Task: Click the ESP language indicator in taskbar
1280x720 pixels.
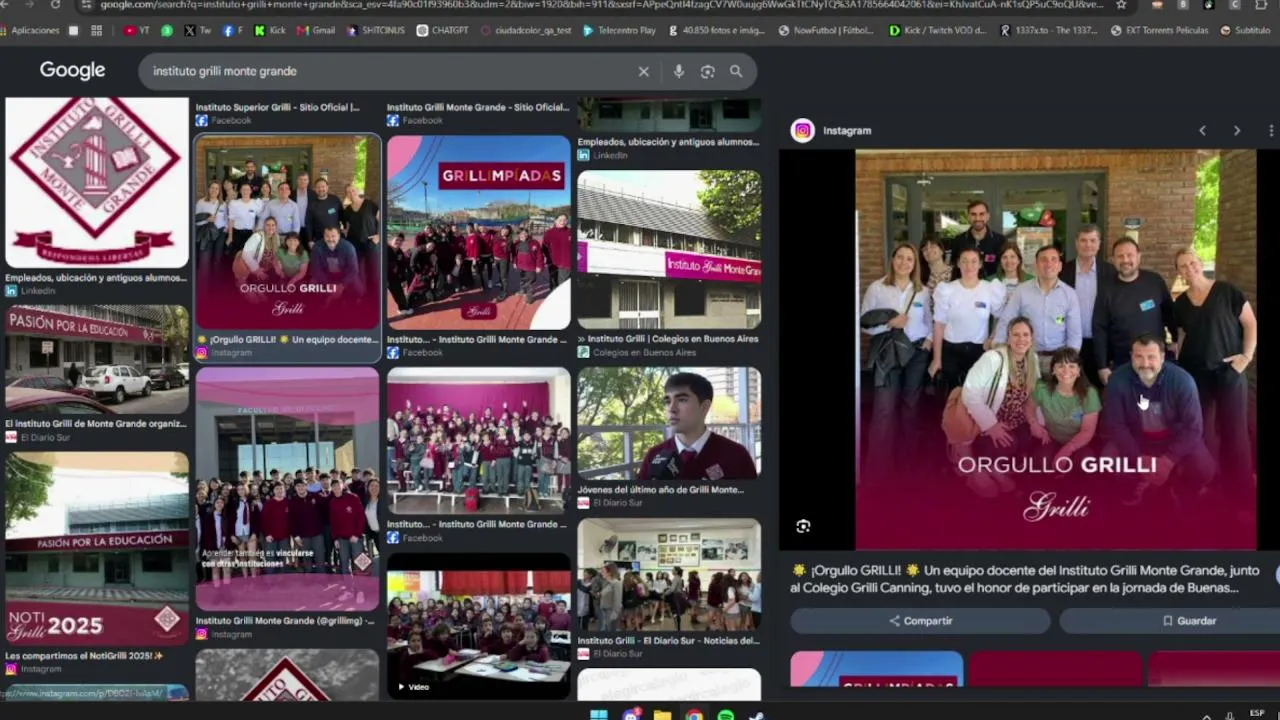Action: (x=1257, y=713)
